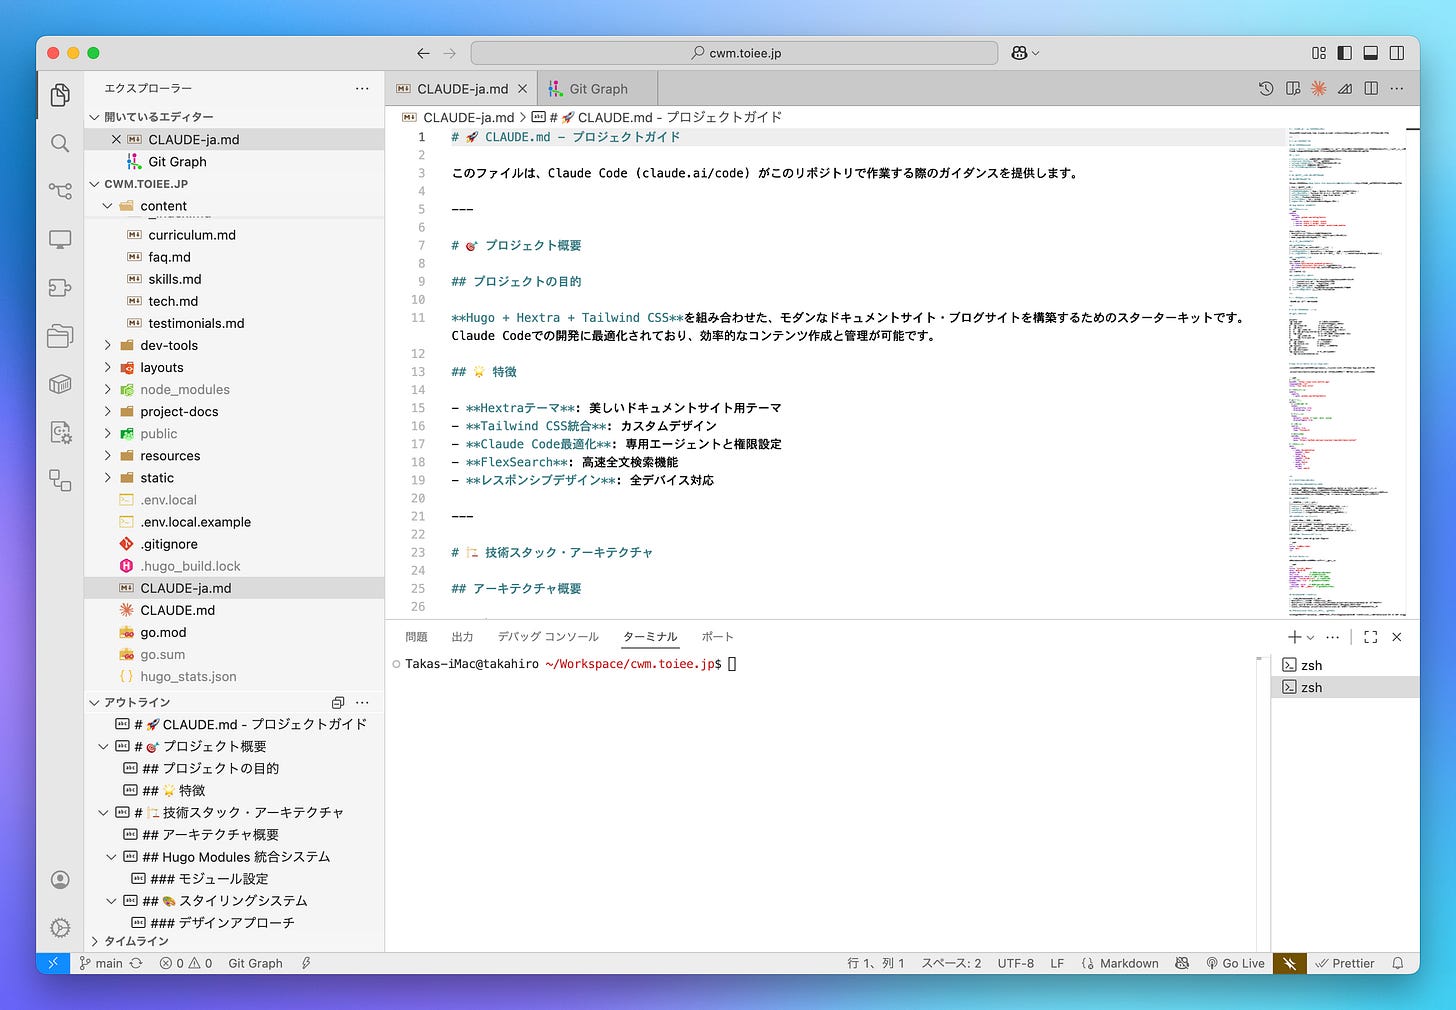The image size is (1456, 1010).
Task: Open Source Control view in activity bar
Action: [x=60, y=190]
